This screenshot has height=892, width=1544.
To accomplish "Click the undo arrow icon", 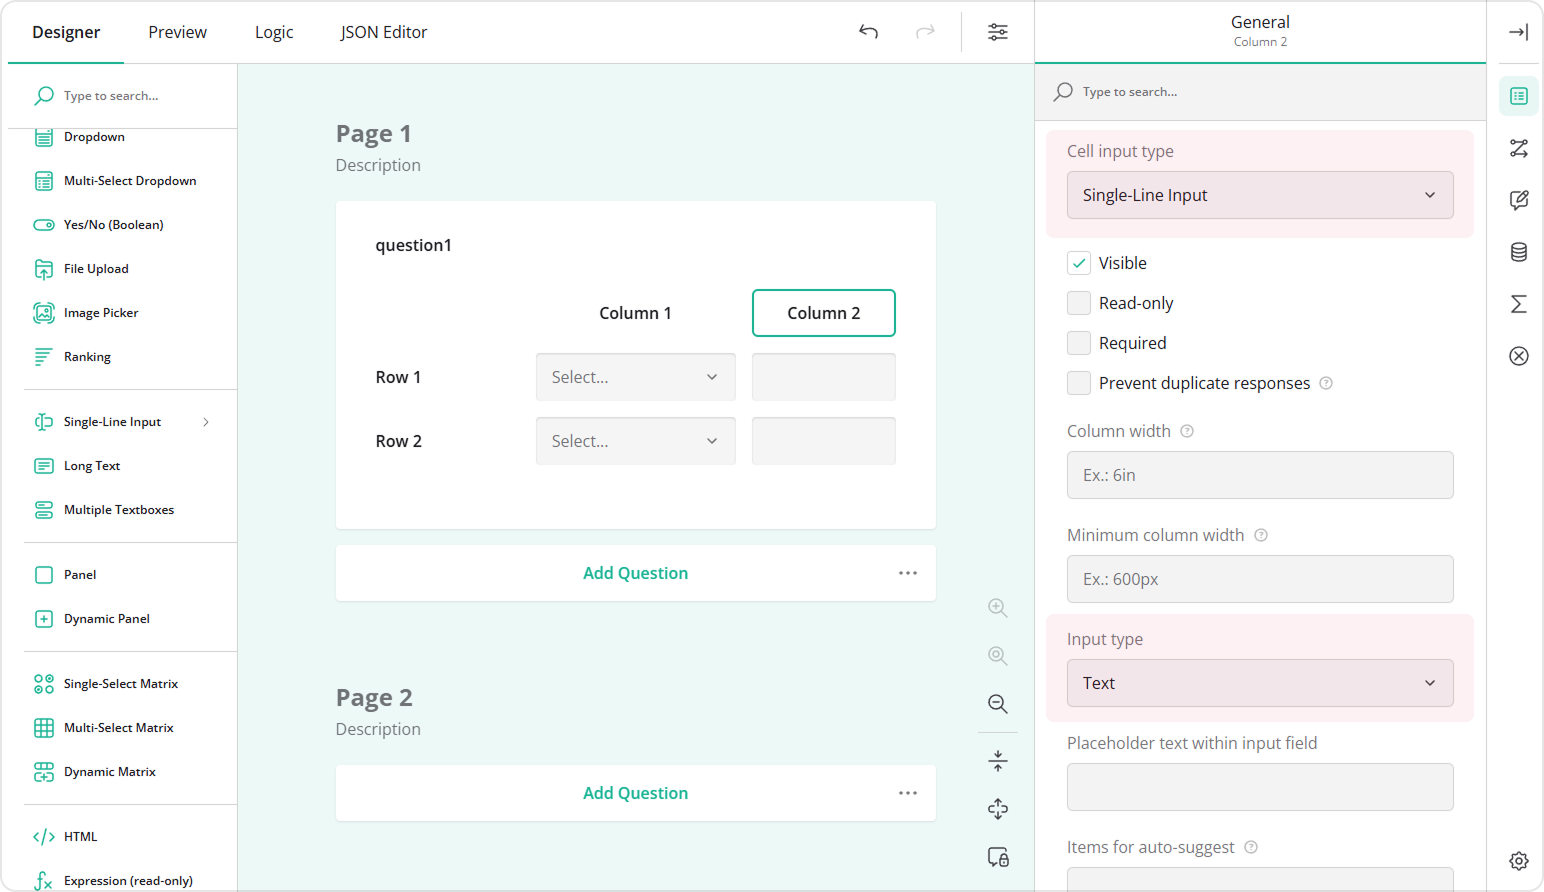I will click(868, 32).
